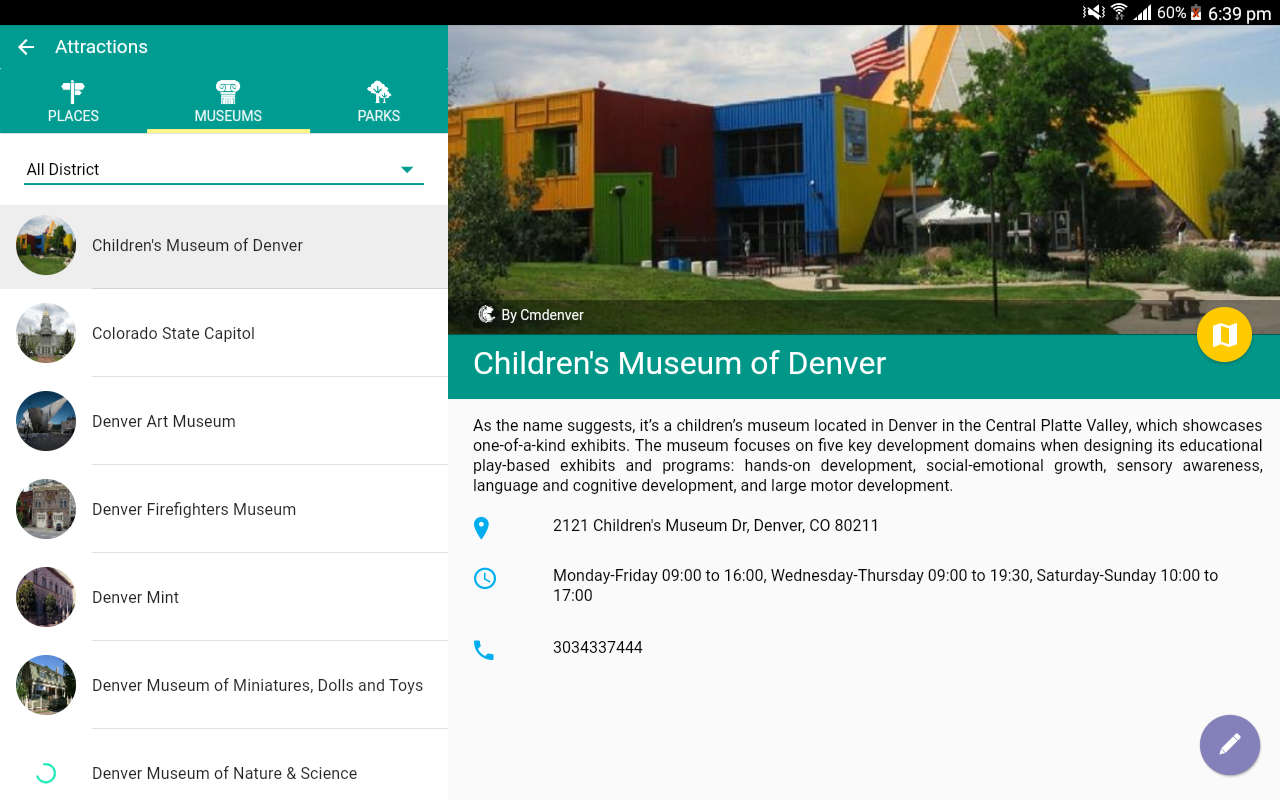Tap the 60% battery percentage
Image resolution: width=1280 pixels, height=800 pixels.
pos(1171,13)
